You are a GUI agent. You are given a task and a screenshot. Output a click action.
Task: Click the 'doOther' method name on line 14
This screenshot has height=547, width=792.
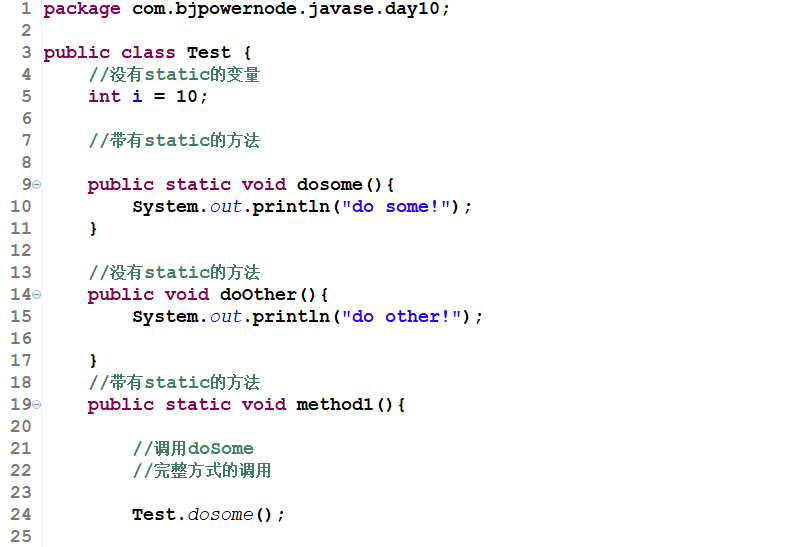tap(258, 294)
